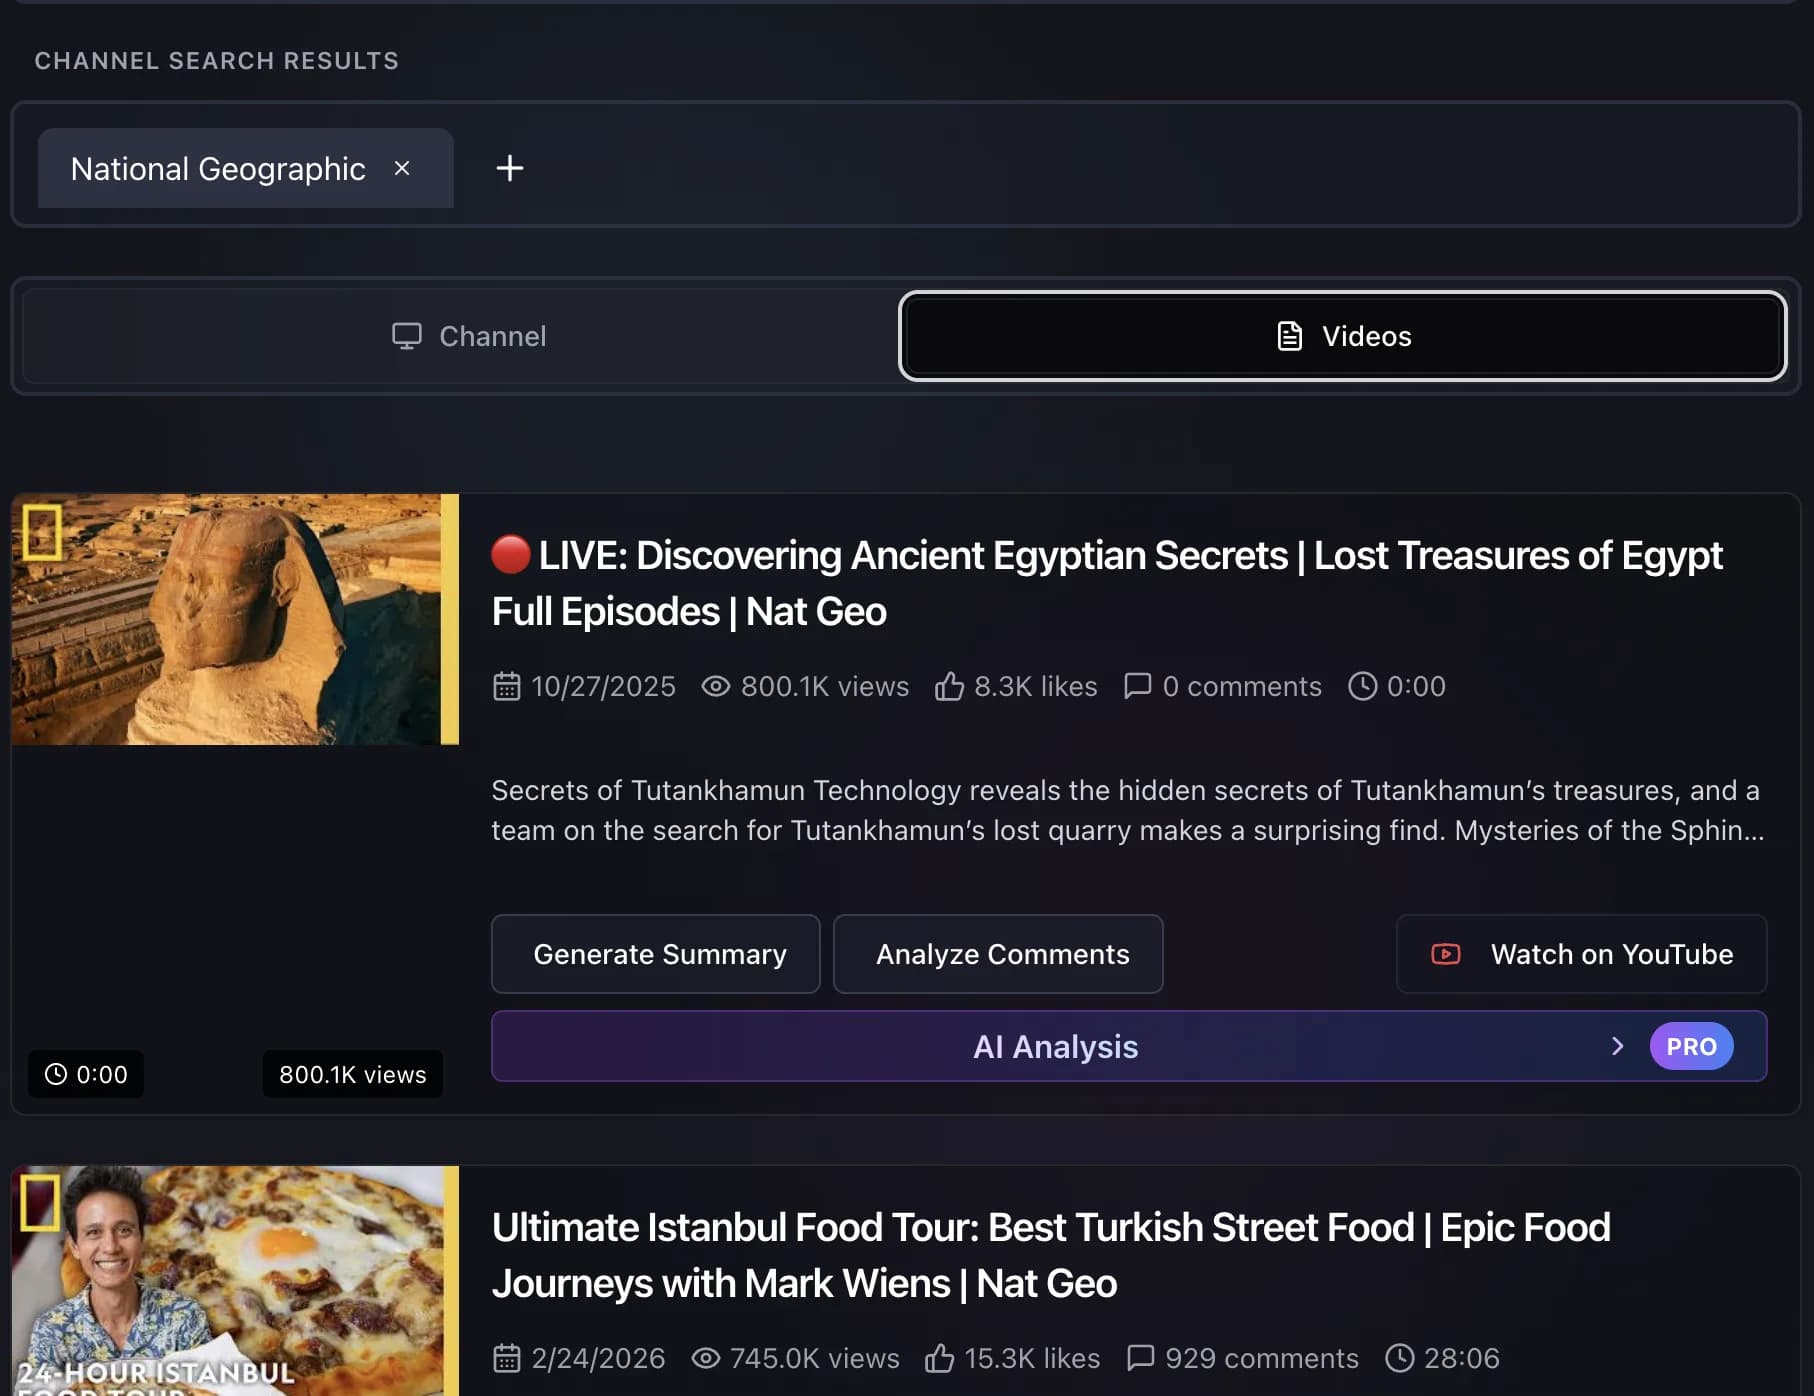Click the monitor icon on the Channel tab
The height and width of the screenshot is (1396, 1814).
tap(407, 336)
